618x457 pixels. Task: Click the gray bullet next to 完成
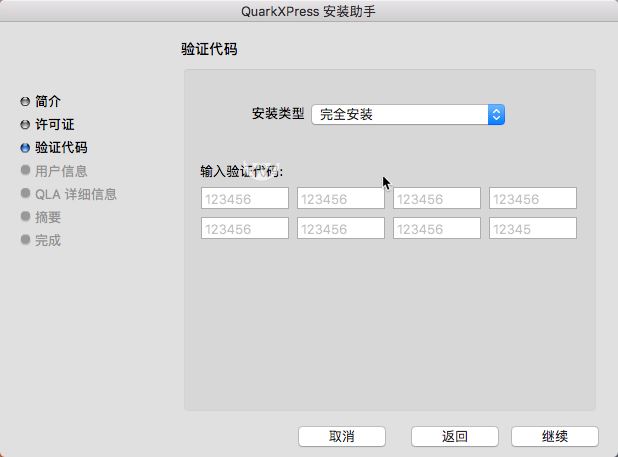click(25, 239)
